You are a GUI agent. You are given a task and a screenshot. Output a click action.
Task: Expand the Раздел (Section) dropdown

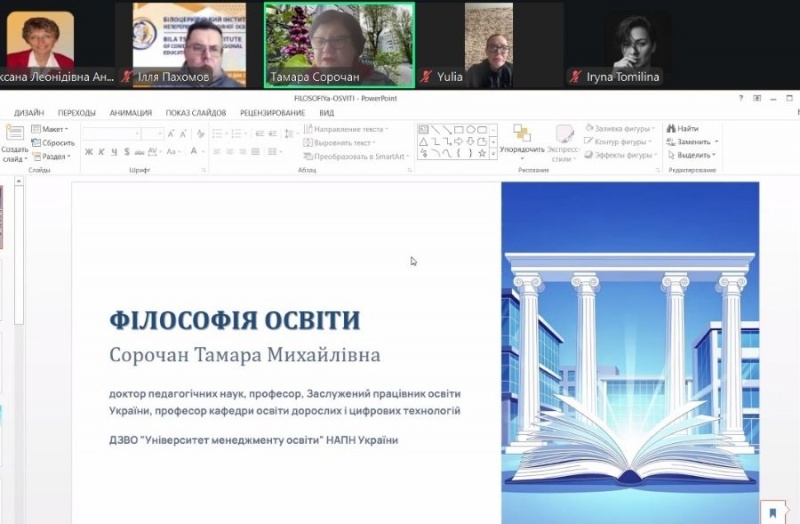click(51, 156)
